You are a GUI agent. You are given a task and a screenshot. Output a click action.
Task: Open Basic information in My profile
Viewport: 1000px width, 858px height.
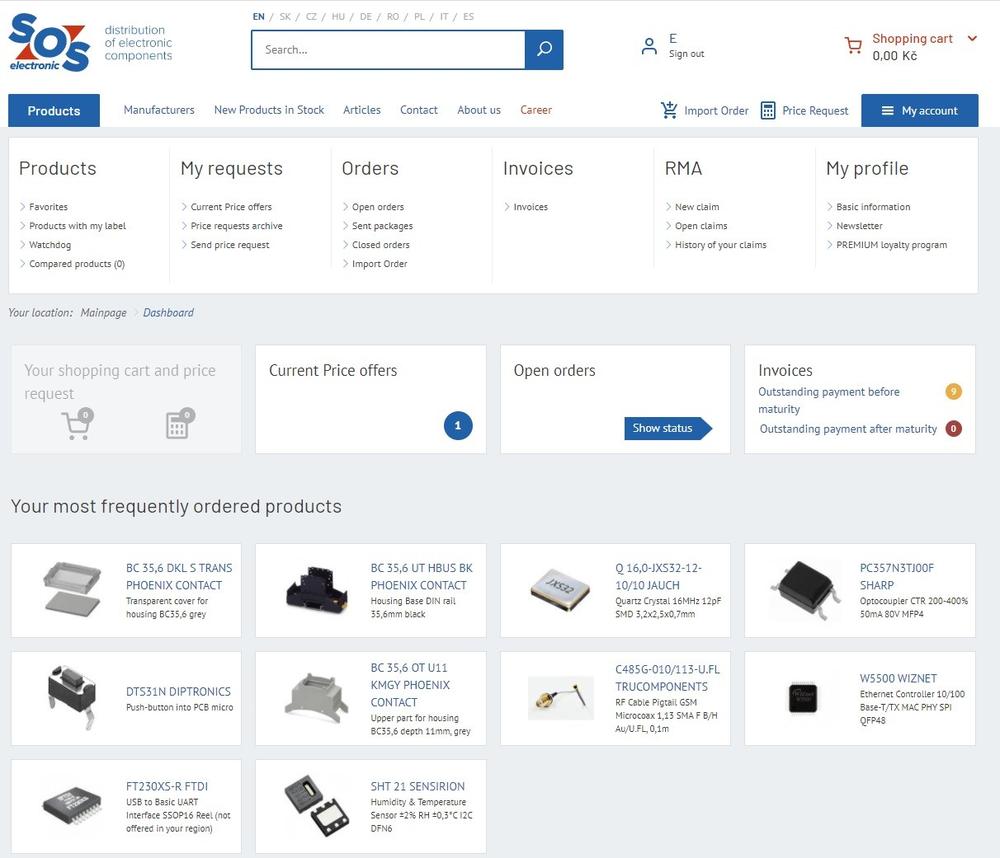873,207
